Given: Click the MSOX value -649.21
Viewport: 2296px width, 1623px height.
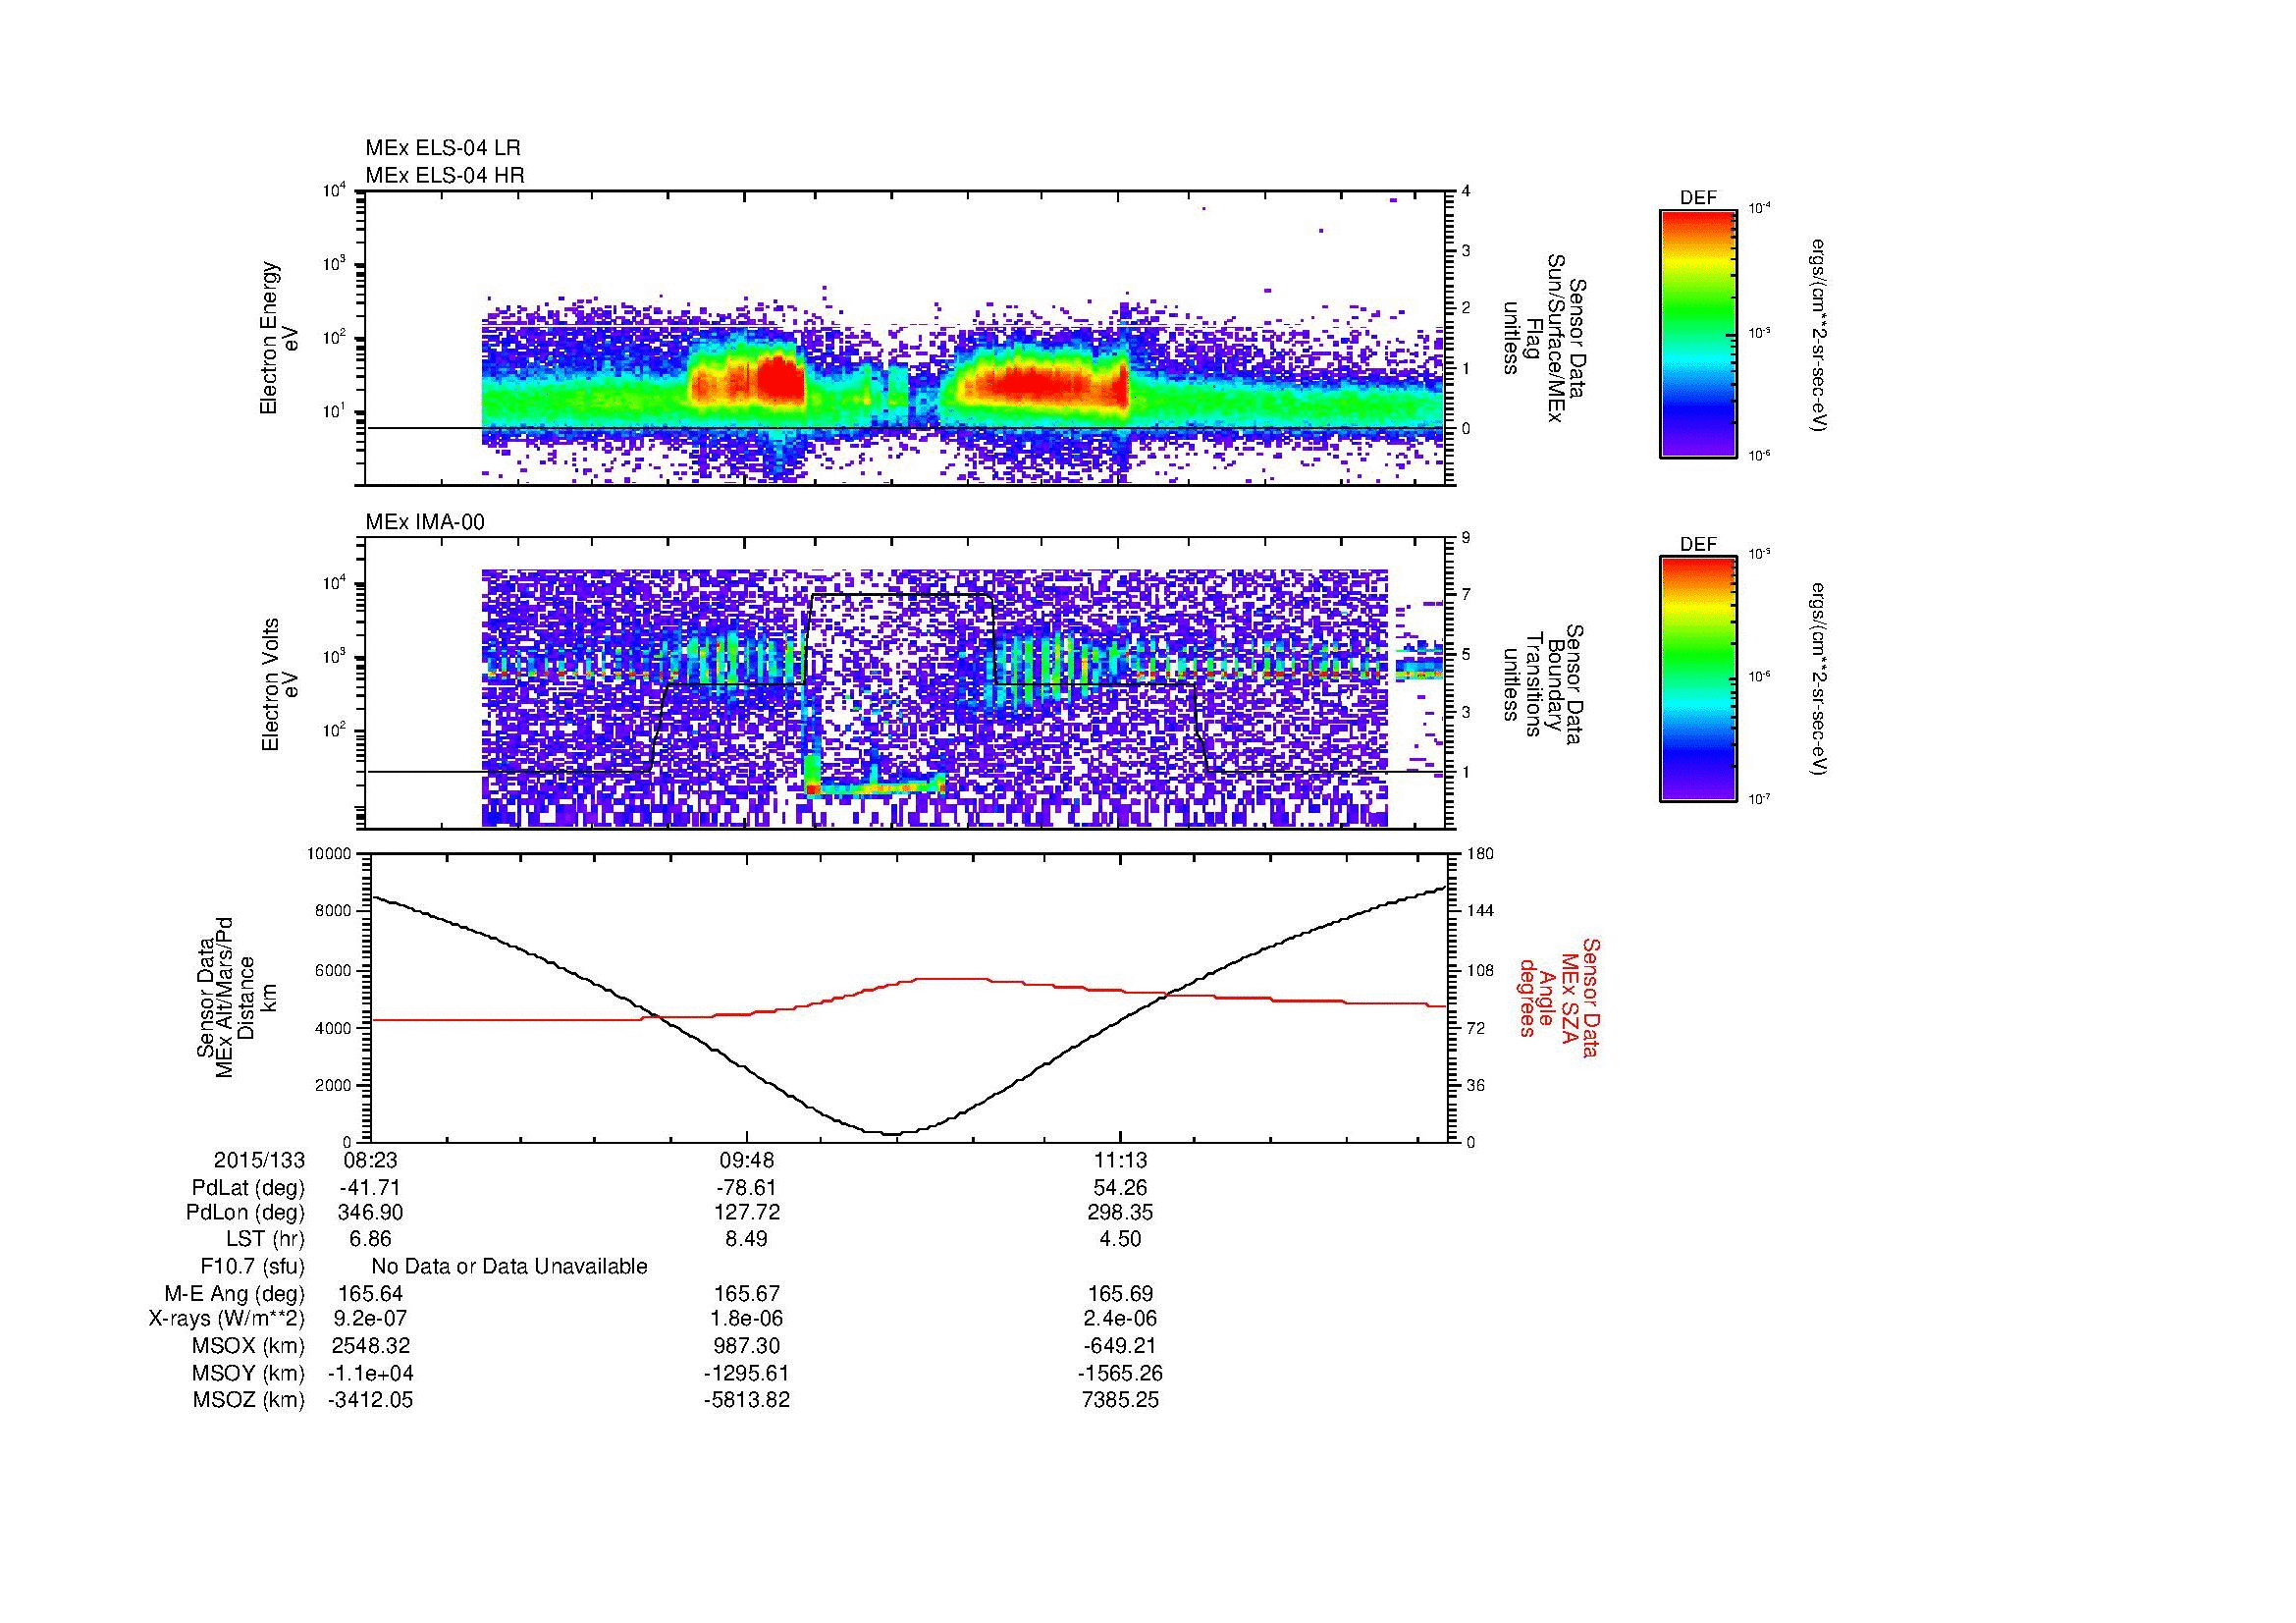Looking at the screenshot, I should pyautogui.click(x=1120, y=1346).
